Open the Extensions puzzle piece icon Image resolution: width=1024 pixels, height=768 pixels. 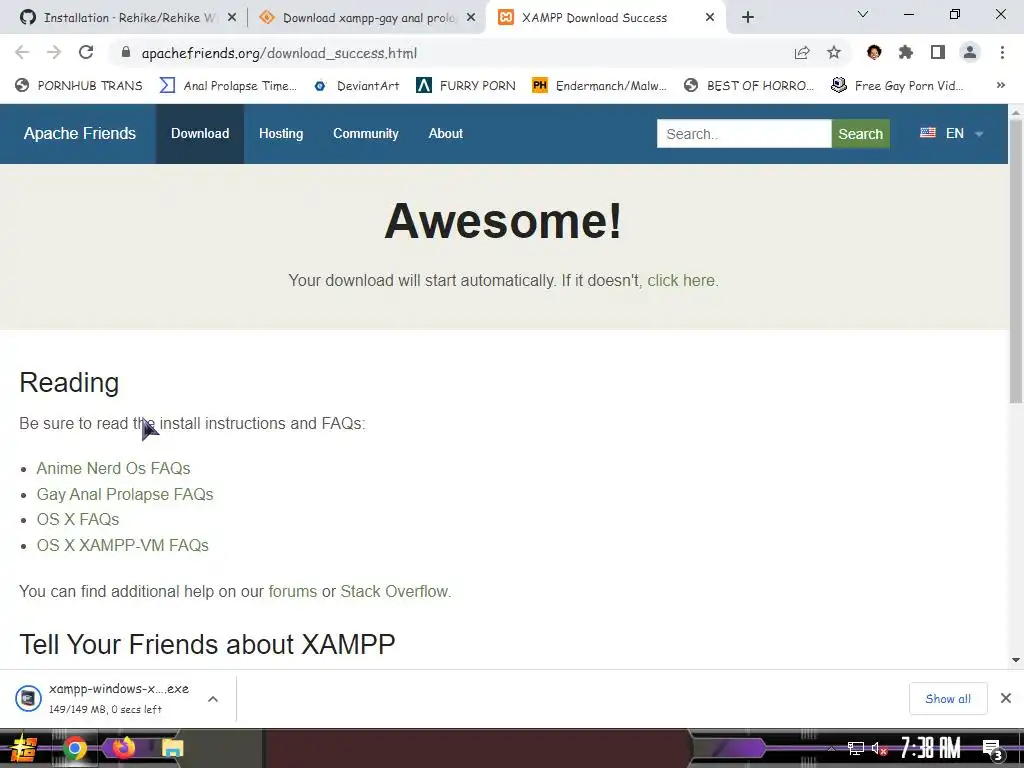[x=906, y=52]
